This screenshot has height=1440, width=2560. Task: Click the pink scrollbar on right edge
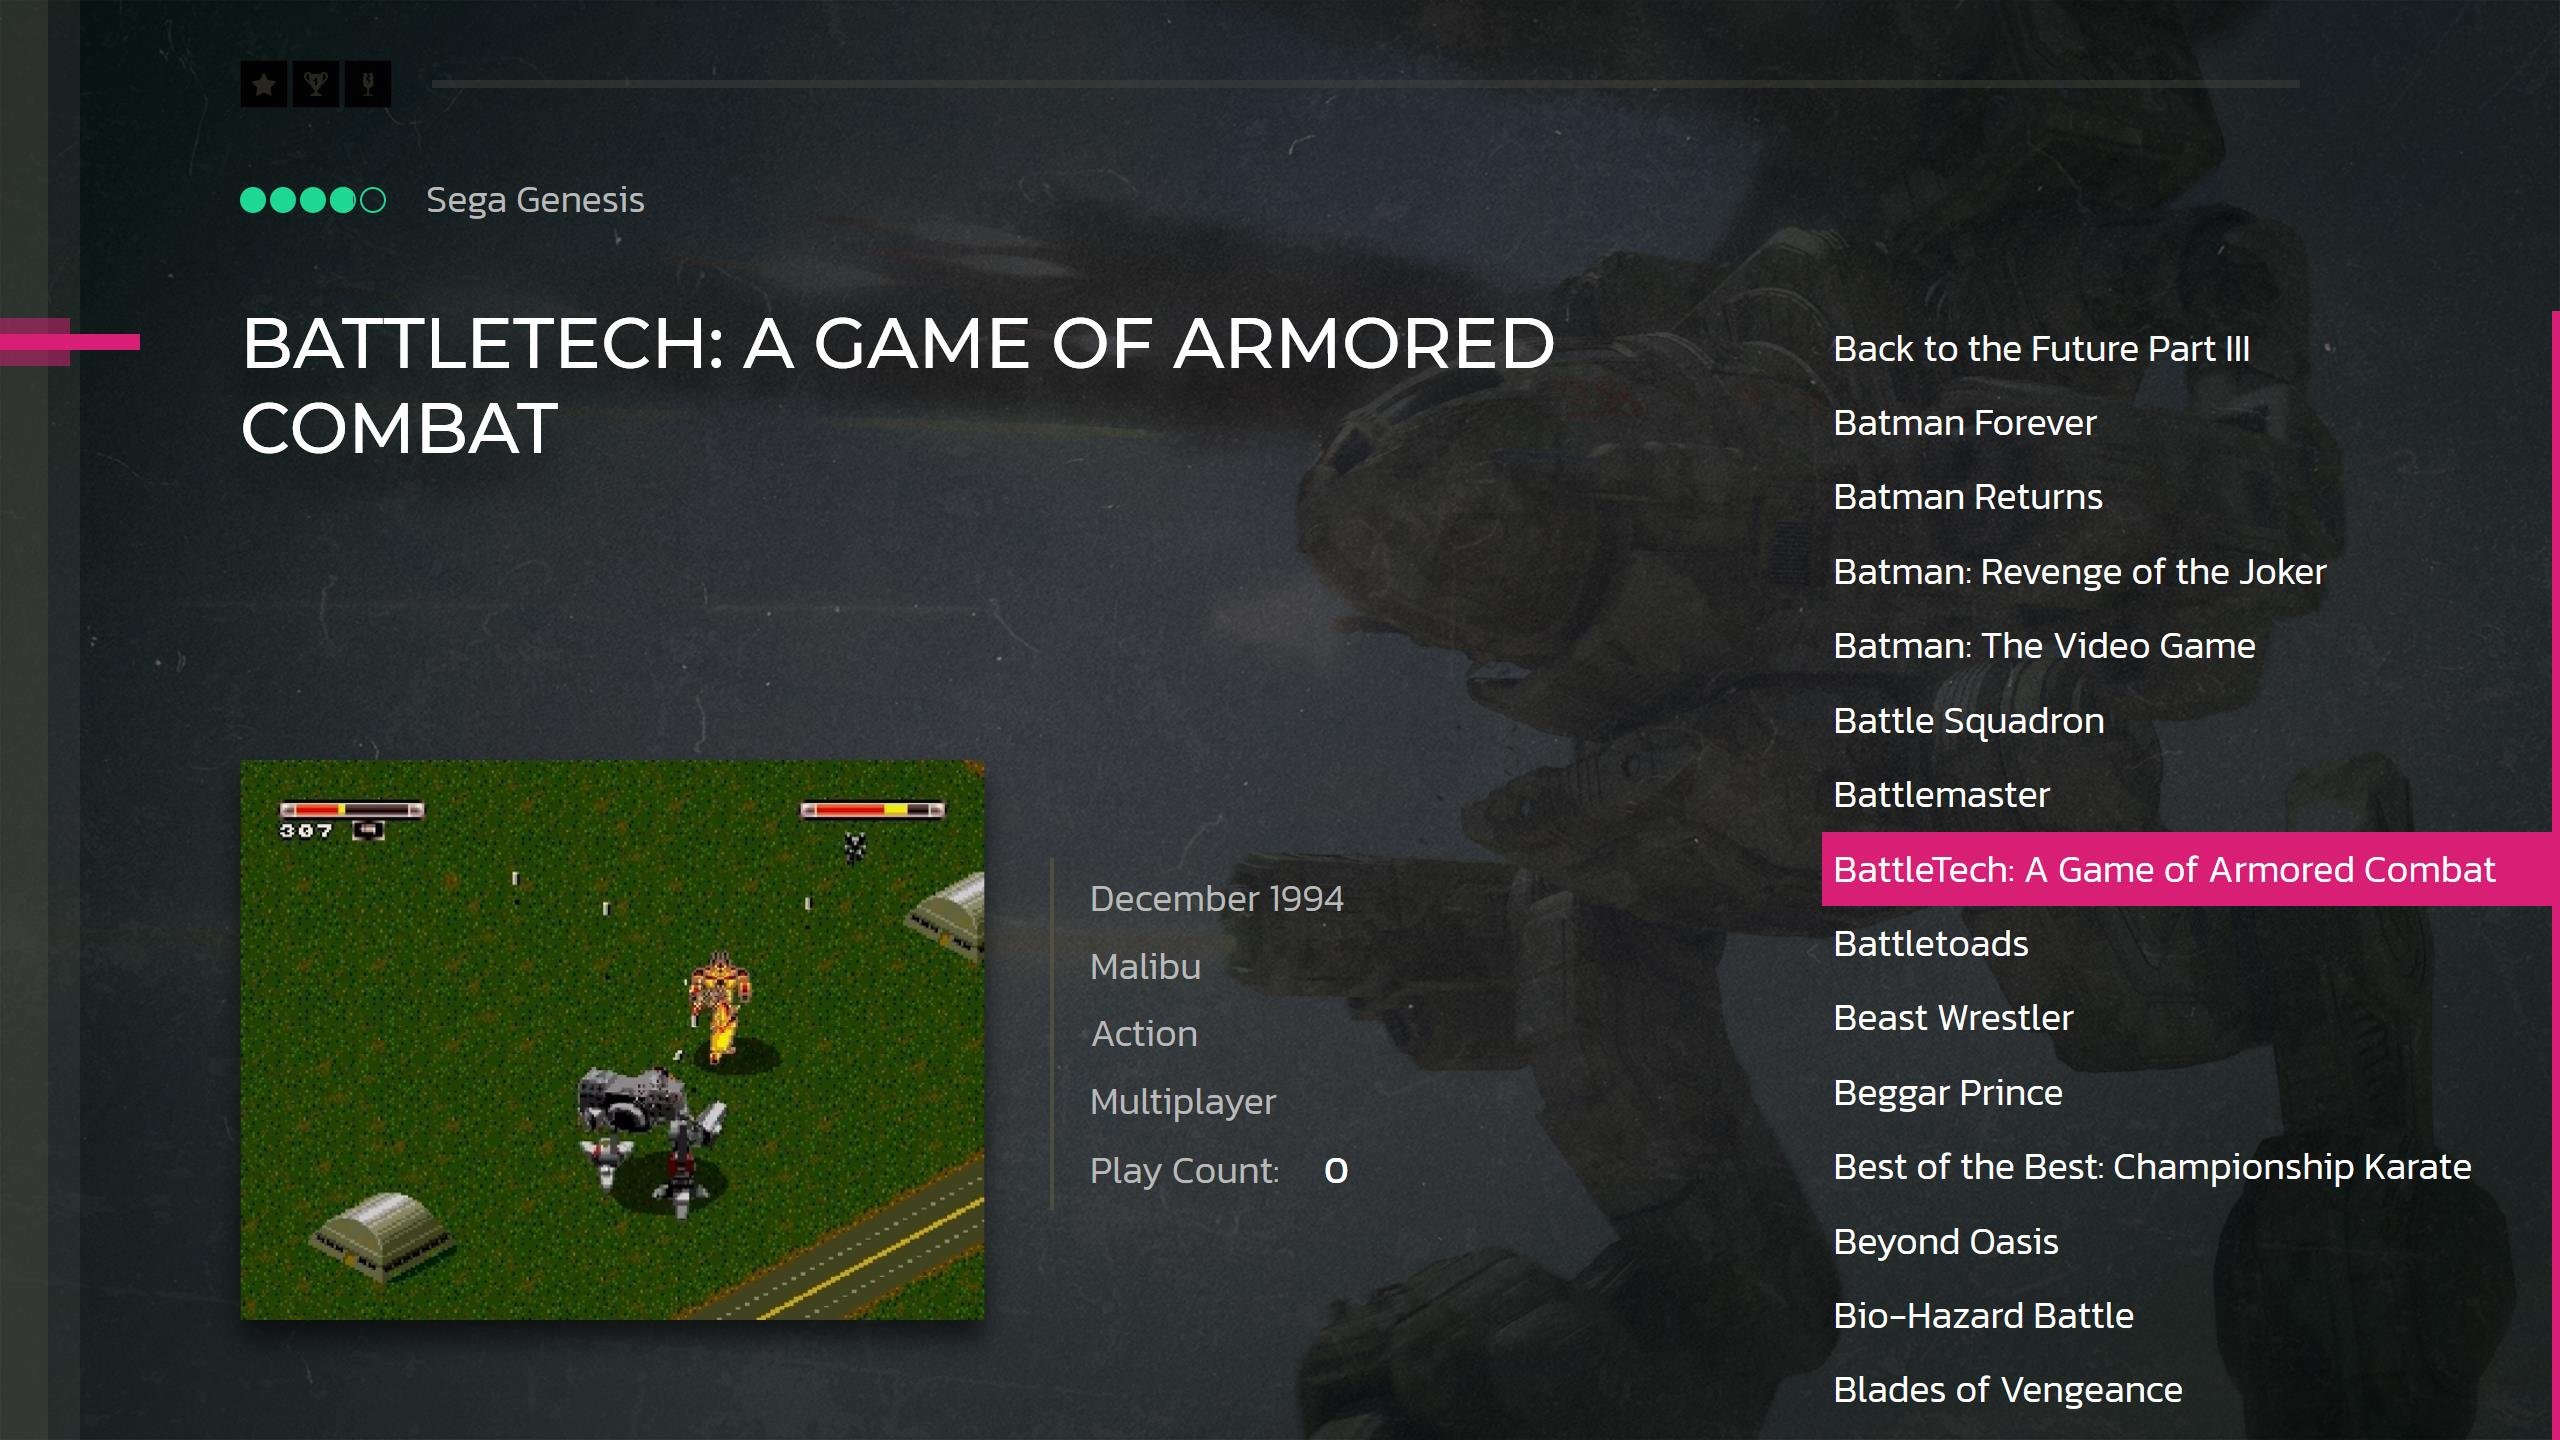pyautogui.click(x=2556, y=875)
